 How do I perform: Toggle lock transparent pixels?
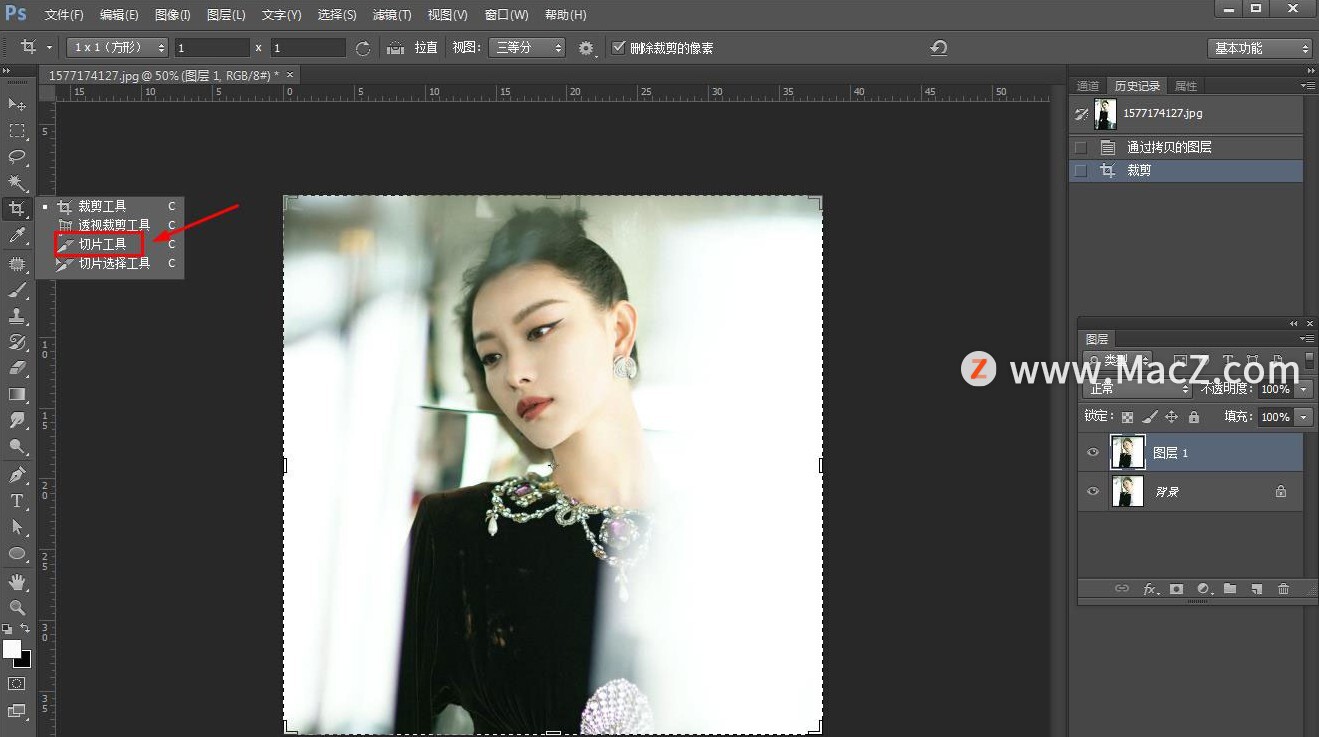1128,417
